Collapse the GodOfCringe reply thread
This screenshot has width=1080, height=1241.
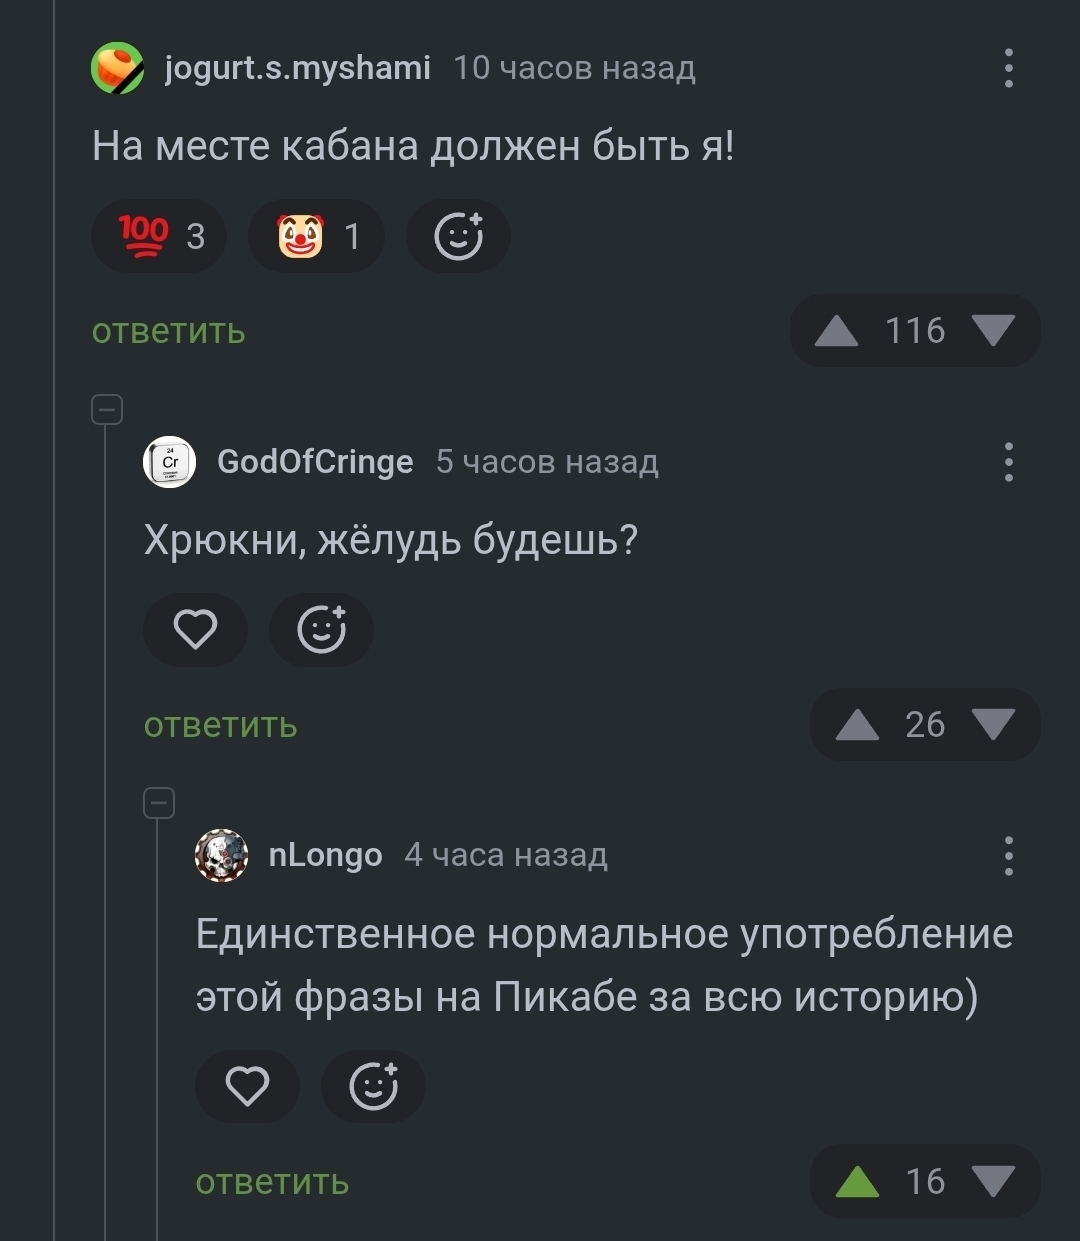click(107, 409)
